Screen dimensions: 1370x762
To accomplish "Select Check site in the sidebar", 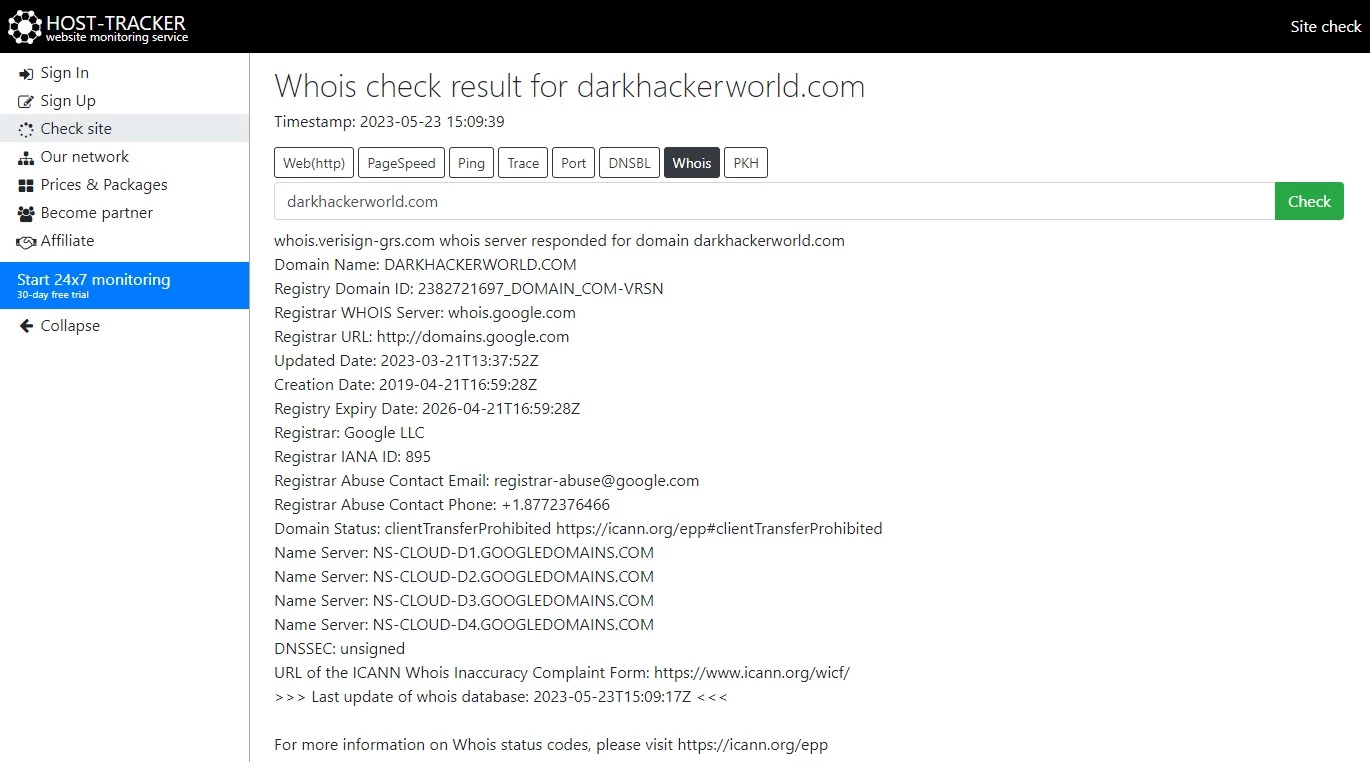I will pyautogui.click(x=124, y=129).
